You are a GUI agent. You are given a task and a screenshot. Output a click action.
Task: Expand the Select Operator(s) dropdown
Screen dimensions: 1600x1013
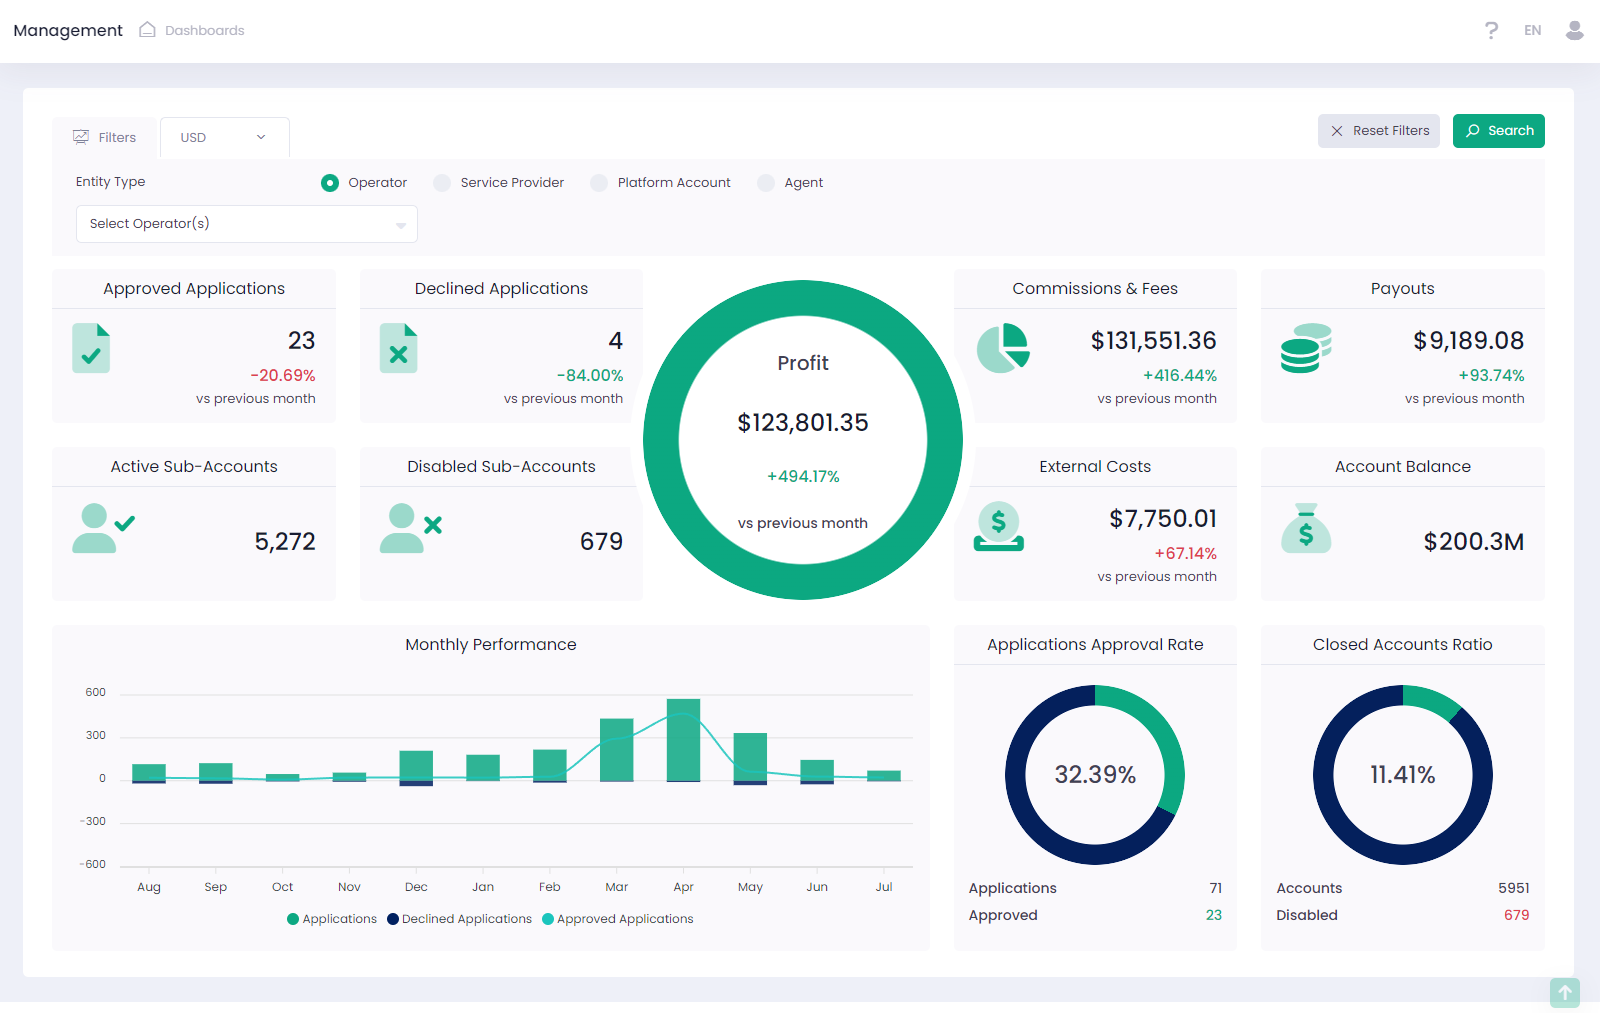tap(246, 224)
